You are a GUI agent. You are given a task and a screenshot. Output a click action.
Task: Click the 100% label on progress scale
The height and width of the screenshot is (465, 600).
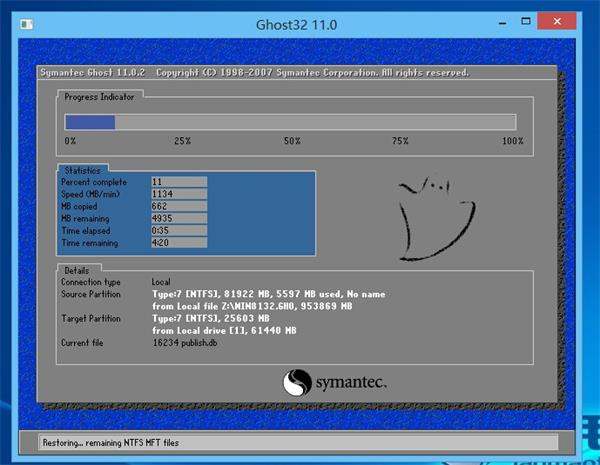pyautogui.click(x=512, y=141)
